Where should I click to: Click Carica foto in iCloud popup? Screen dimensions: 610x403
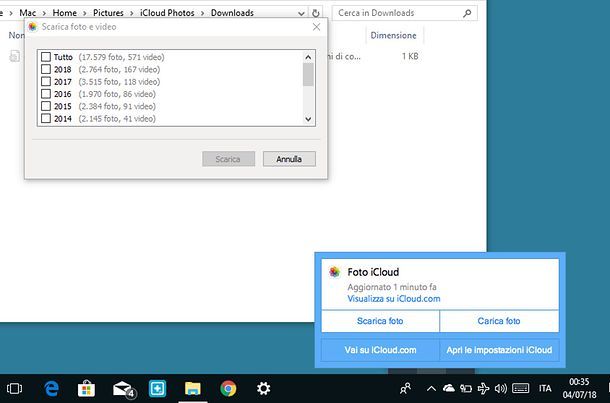click(499, 321)
